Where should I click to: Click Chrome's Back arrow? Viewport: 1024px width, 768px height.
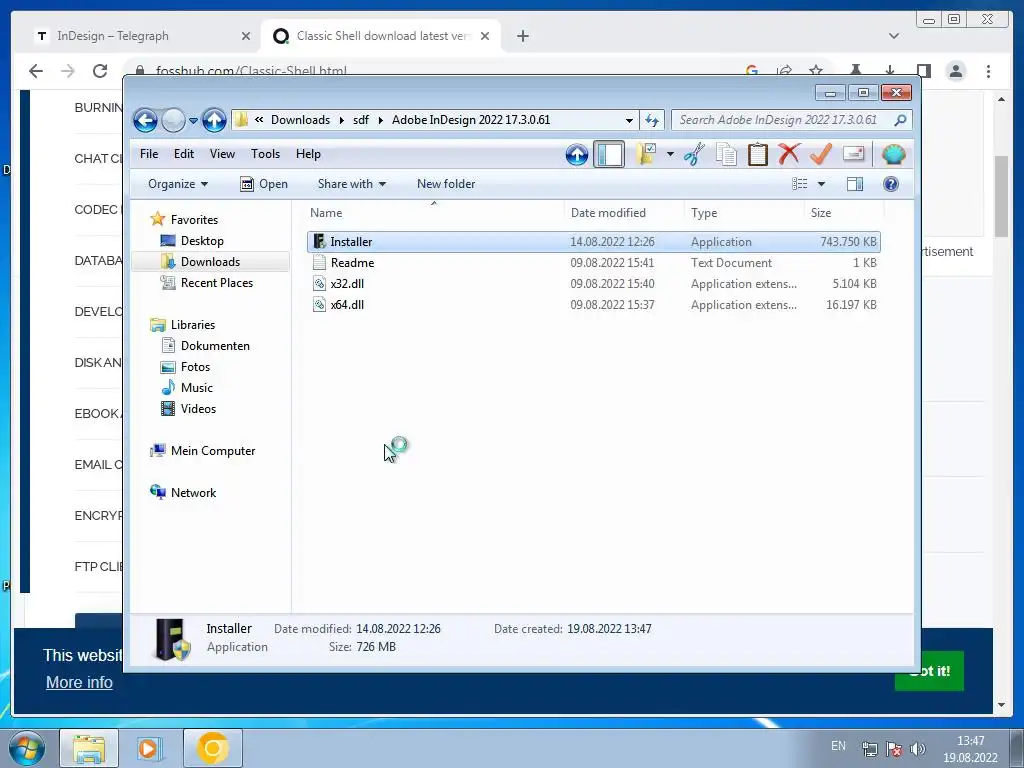pos(36,71)
